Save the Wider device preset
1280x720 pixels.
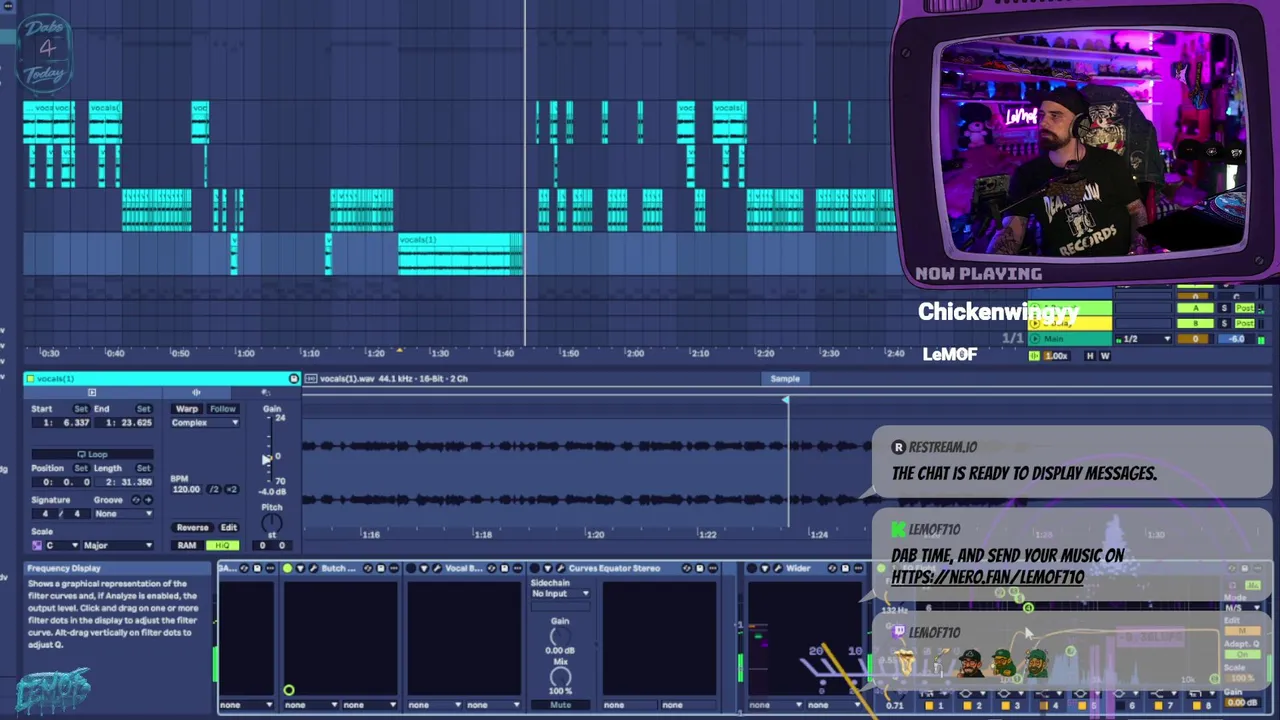[x=845, y=568]
